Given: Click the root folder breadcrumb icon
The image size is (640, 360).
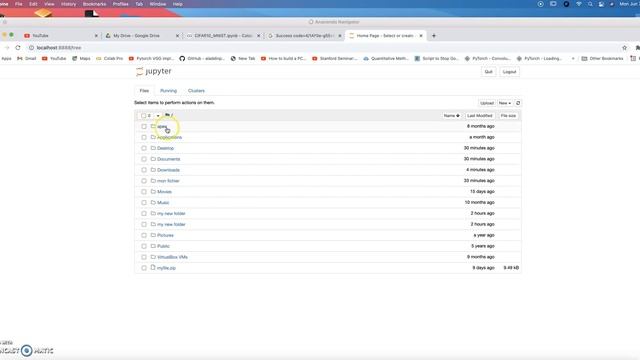Looking at the screenshot, I should [167, 115].
